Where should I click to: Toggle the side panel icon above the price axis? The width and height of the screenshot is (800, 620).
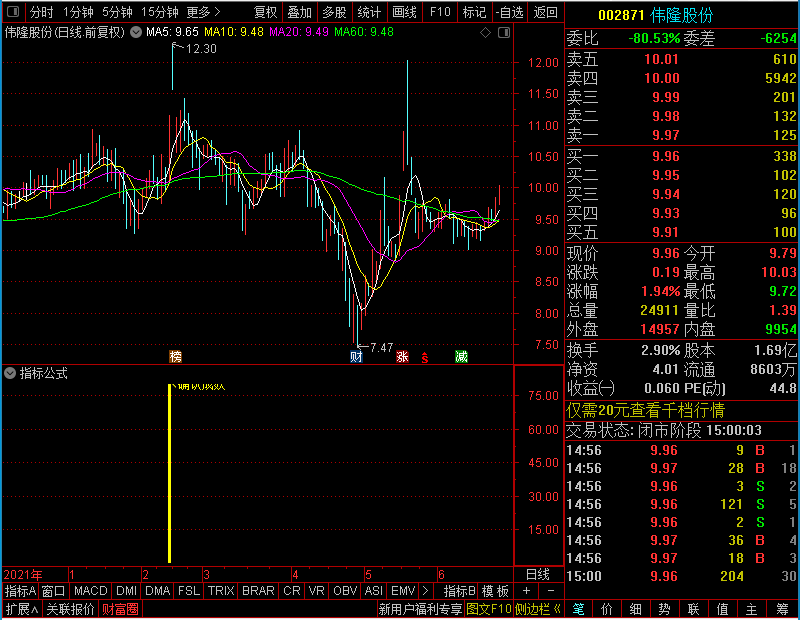pyautogui.click(x=504, y=33)
